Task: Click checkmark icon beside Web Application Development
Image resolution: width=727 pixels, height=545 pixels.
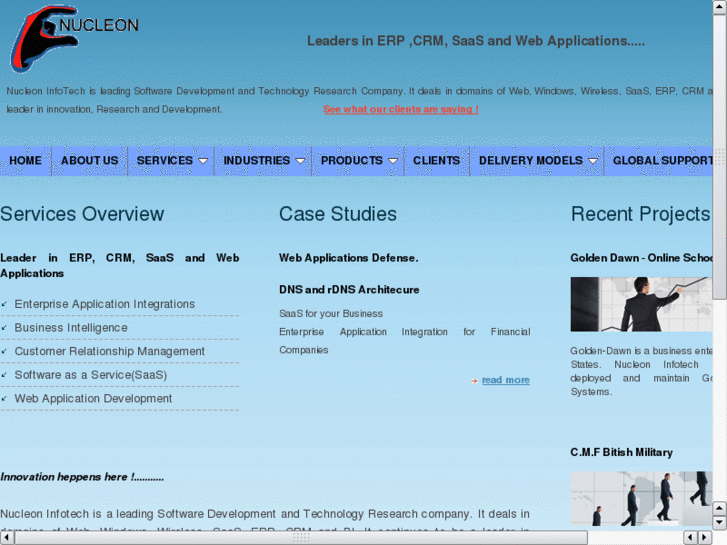Action: 4,399
